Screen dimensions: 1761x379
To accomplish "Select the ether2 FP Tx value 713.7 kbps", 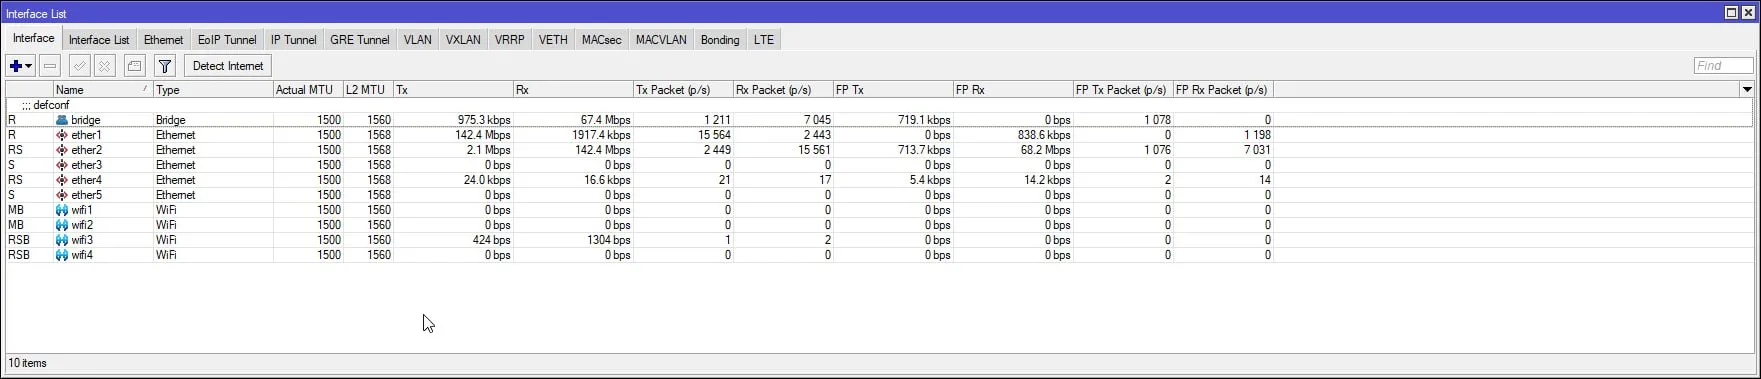I will point(924,150).
